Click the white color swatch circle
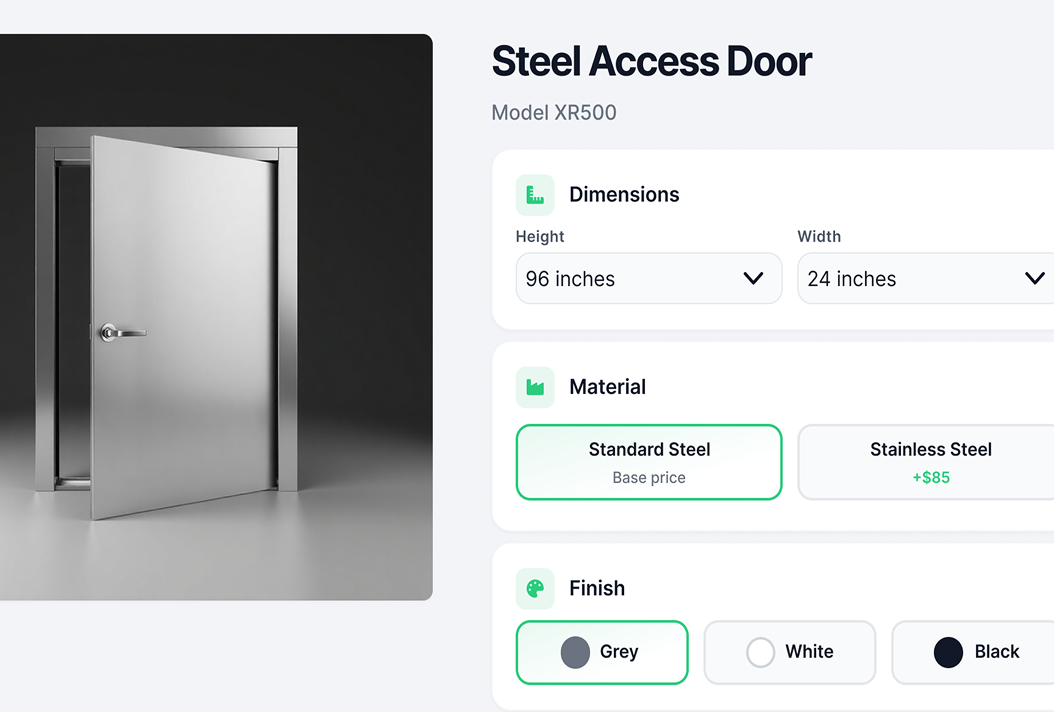Viewport: 1054px width, 712px height. click(761, 652)
